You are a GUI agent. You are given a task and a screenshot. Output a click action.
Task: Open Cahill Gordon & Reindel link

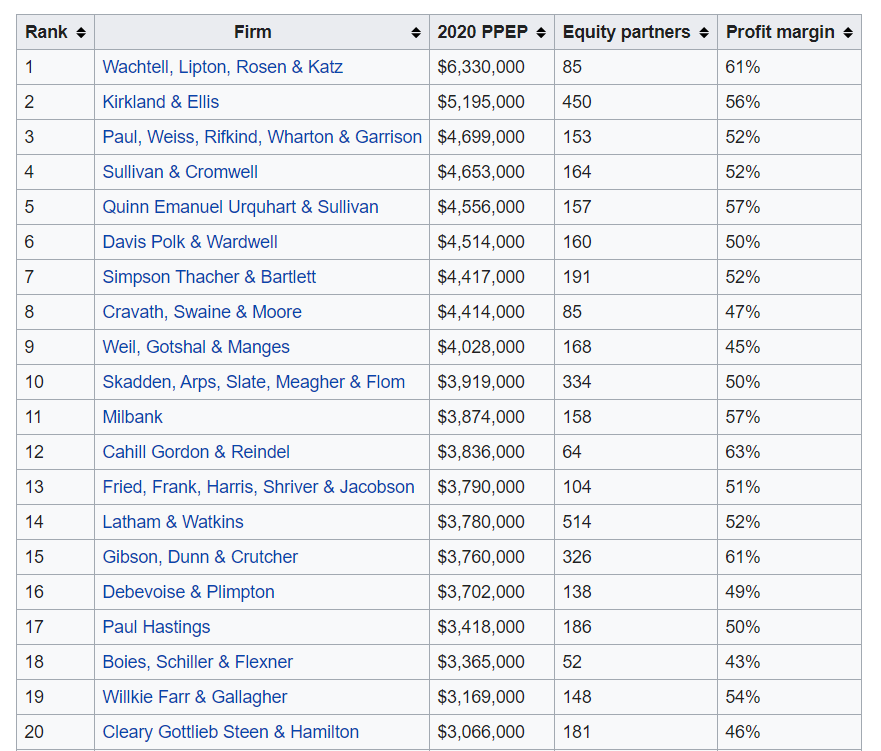coord(196,452)
